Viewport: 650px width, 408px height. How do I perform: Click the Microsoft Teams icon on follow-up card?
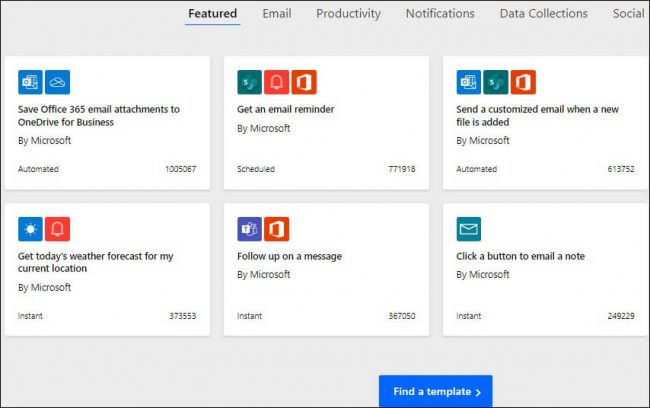249,229
